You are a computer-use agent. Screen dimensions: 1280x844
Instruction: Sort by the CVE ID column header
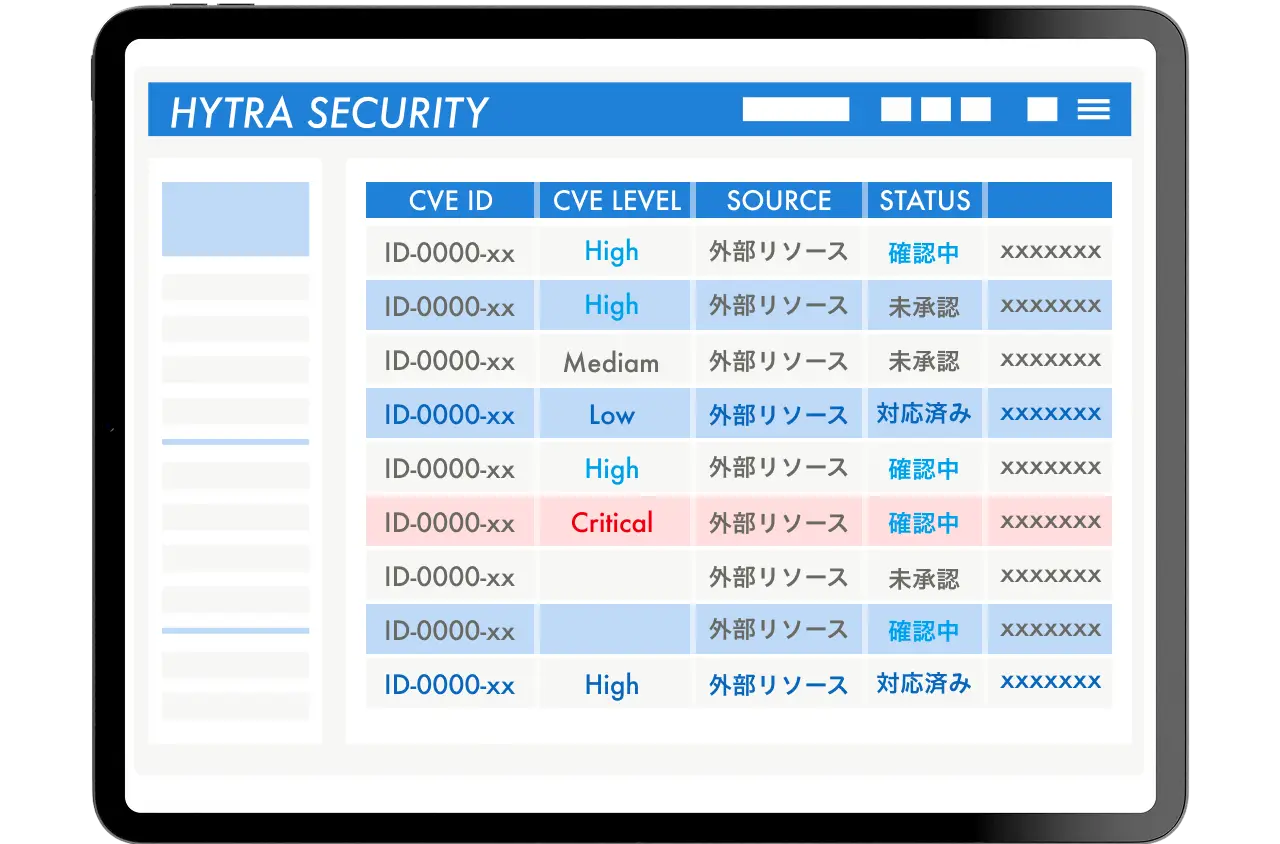tap(450, 200)
